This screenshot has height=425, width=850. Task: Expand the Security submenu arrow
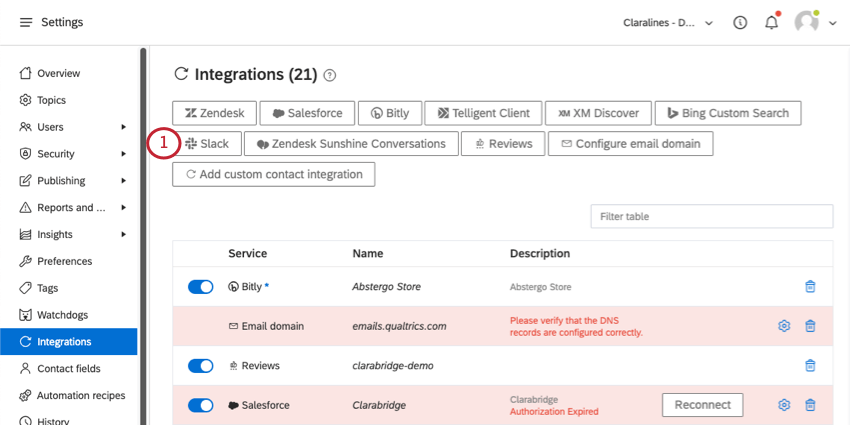(x=124, y=154)
